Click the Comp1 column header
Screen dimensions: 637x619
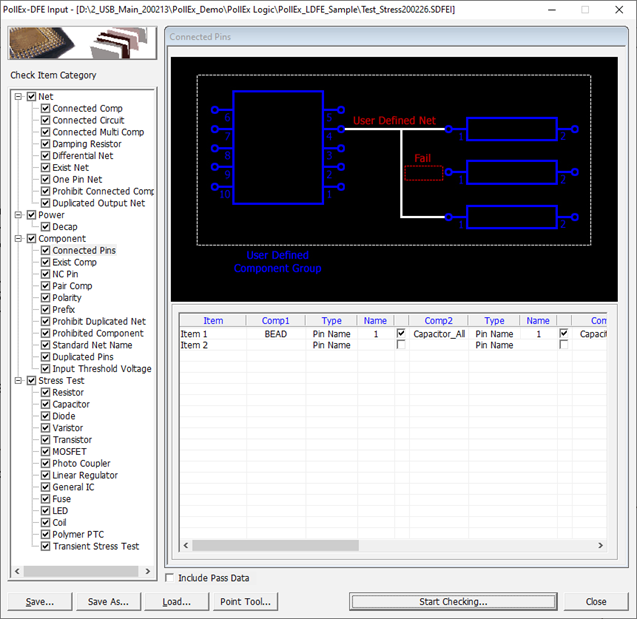275,321
